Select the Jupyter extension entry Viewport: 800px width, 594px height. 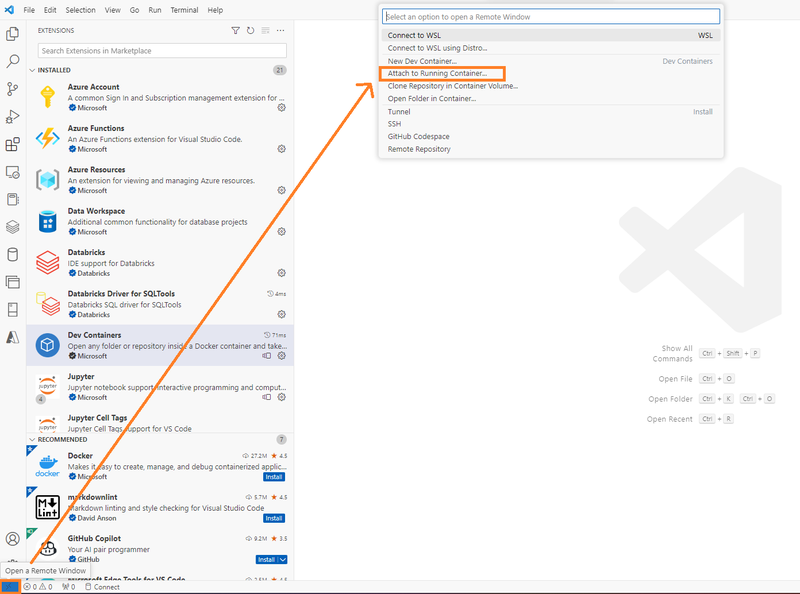[160, 386]
